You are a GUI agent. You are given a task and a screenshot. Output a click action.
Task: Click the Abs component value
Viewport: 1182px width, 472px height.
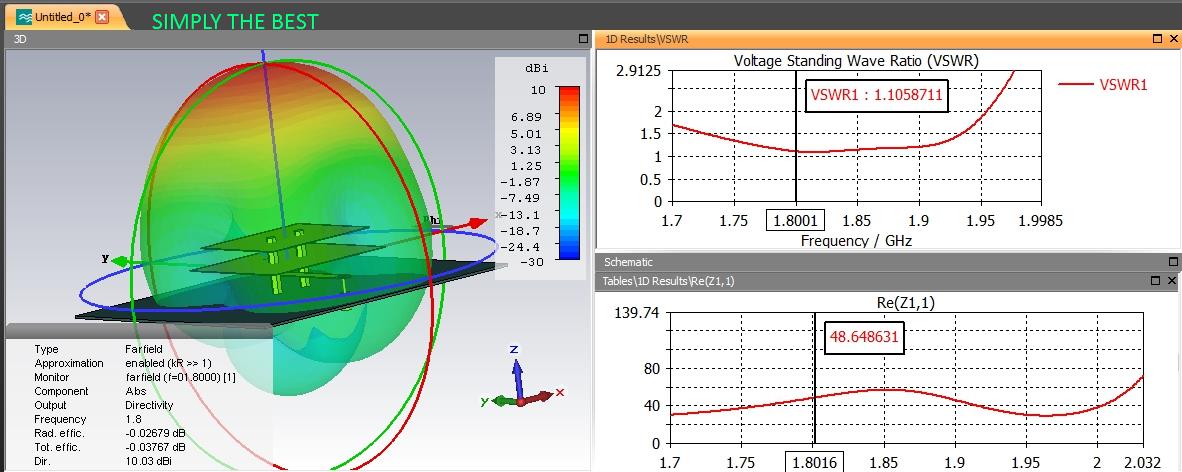(x=136, y=391)
